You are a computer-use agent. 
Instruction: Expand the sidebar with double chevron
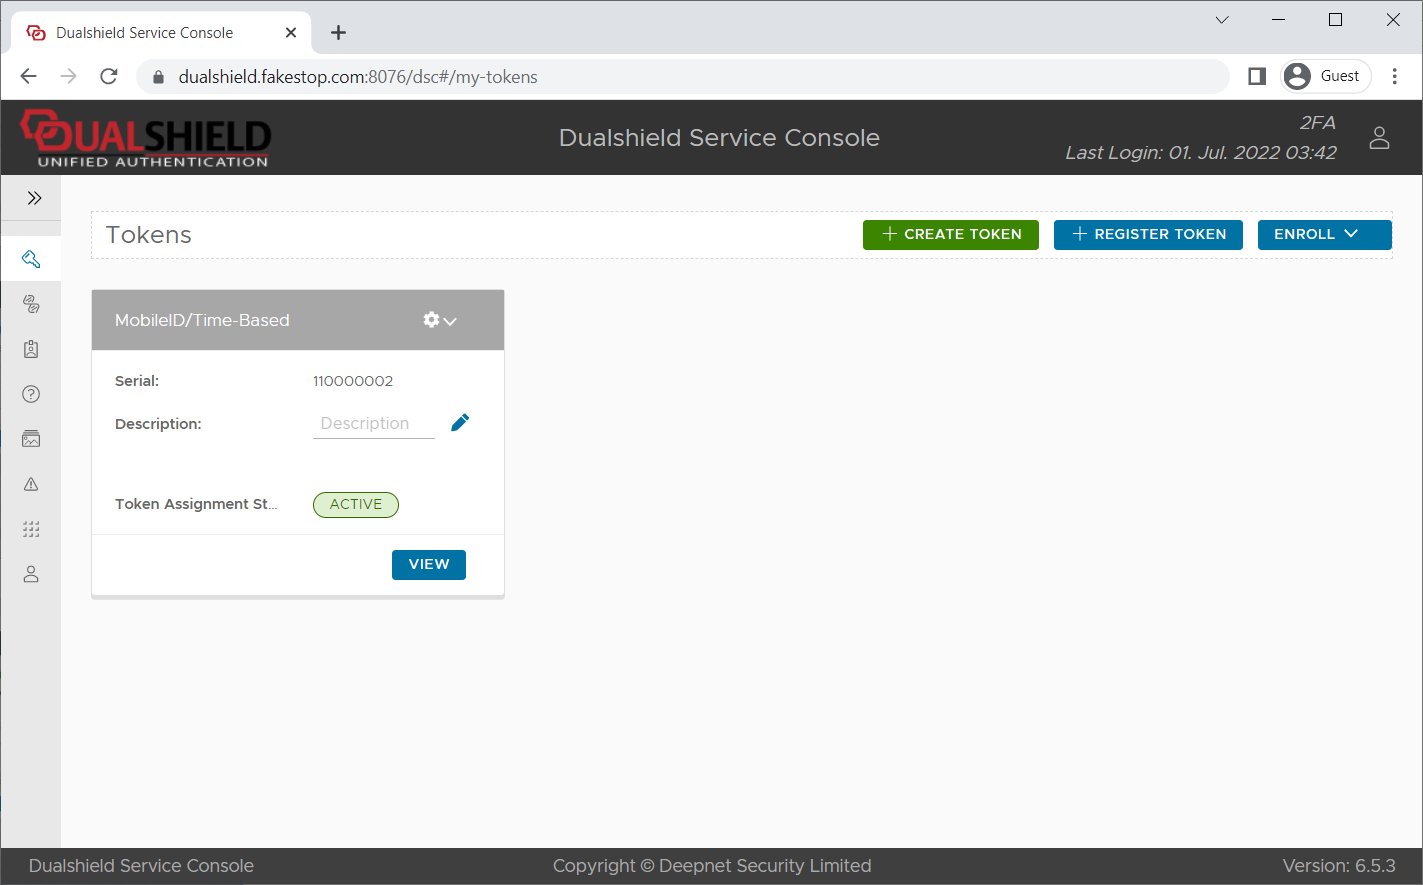pos(34,198)
